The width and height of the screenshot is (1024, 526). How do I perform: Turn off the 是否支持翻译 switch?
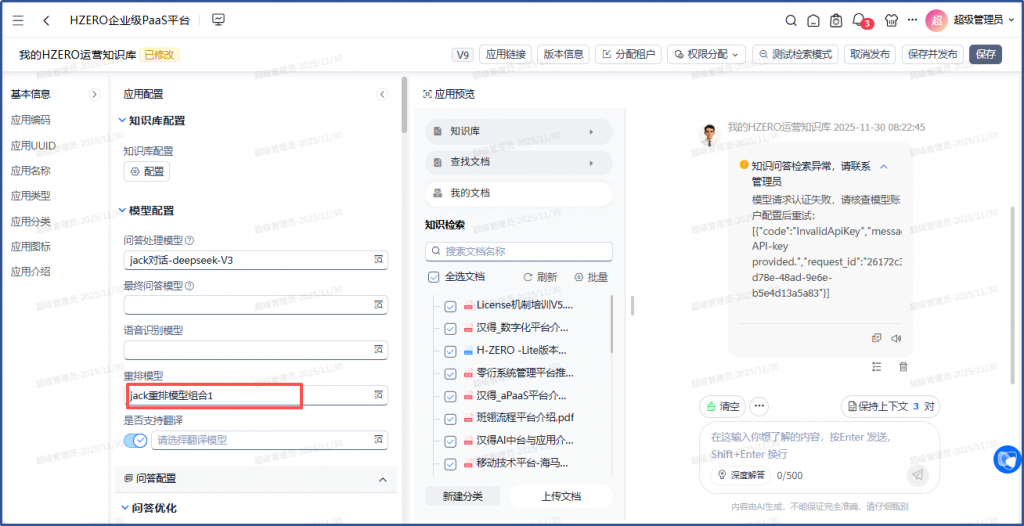click(x=135, y=440)
